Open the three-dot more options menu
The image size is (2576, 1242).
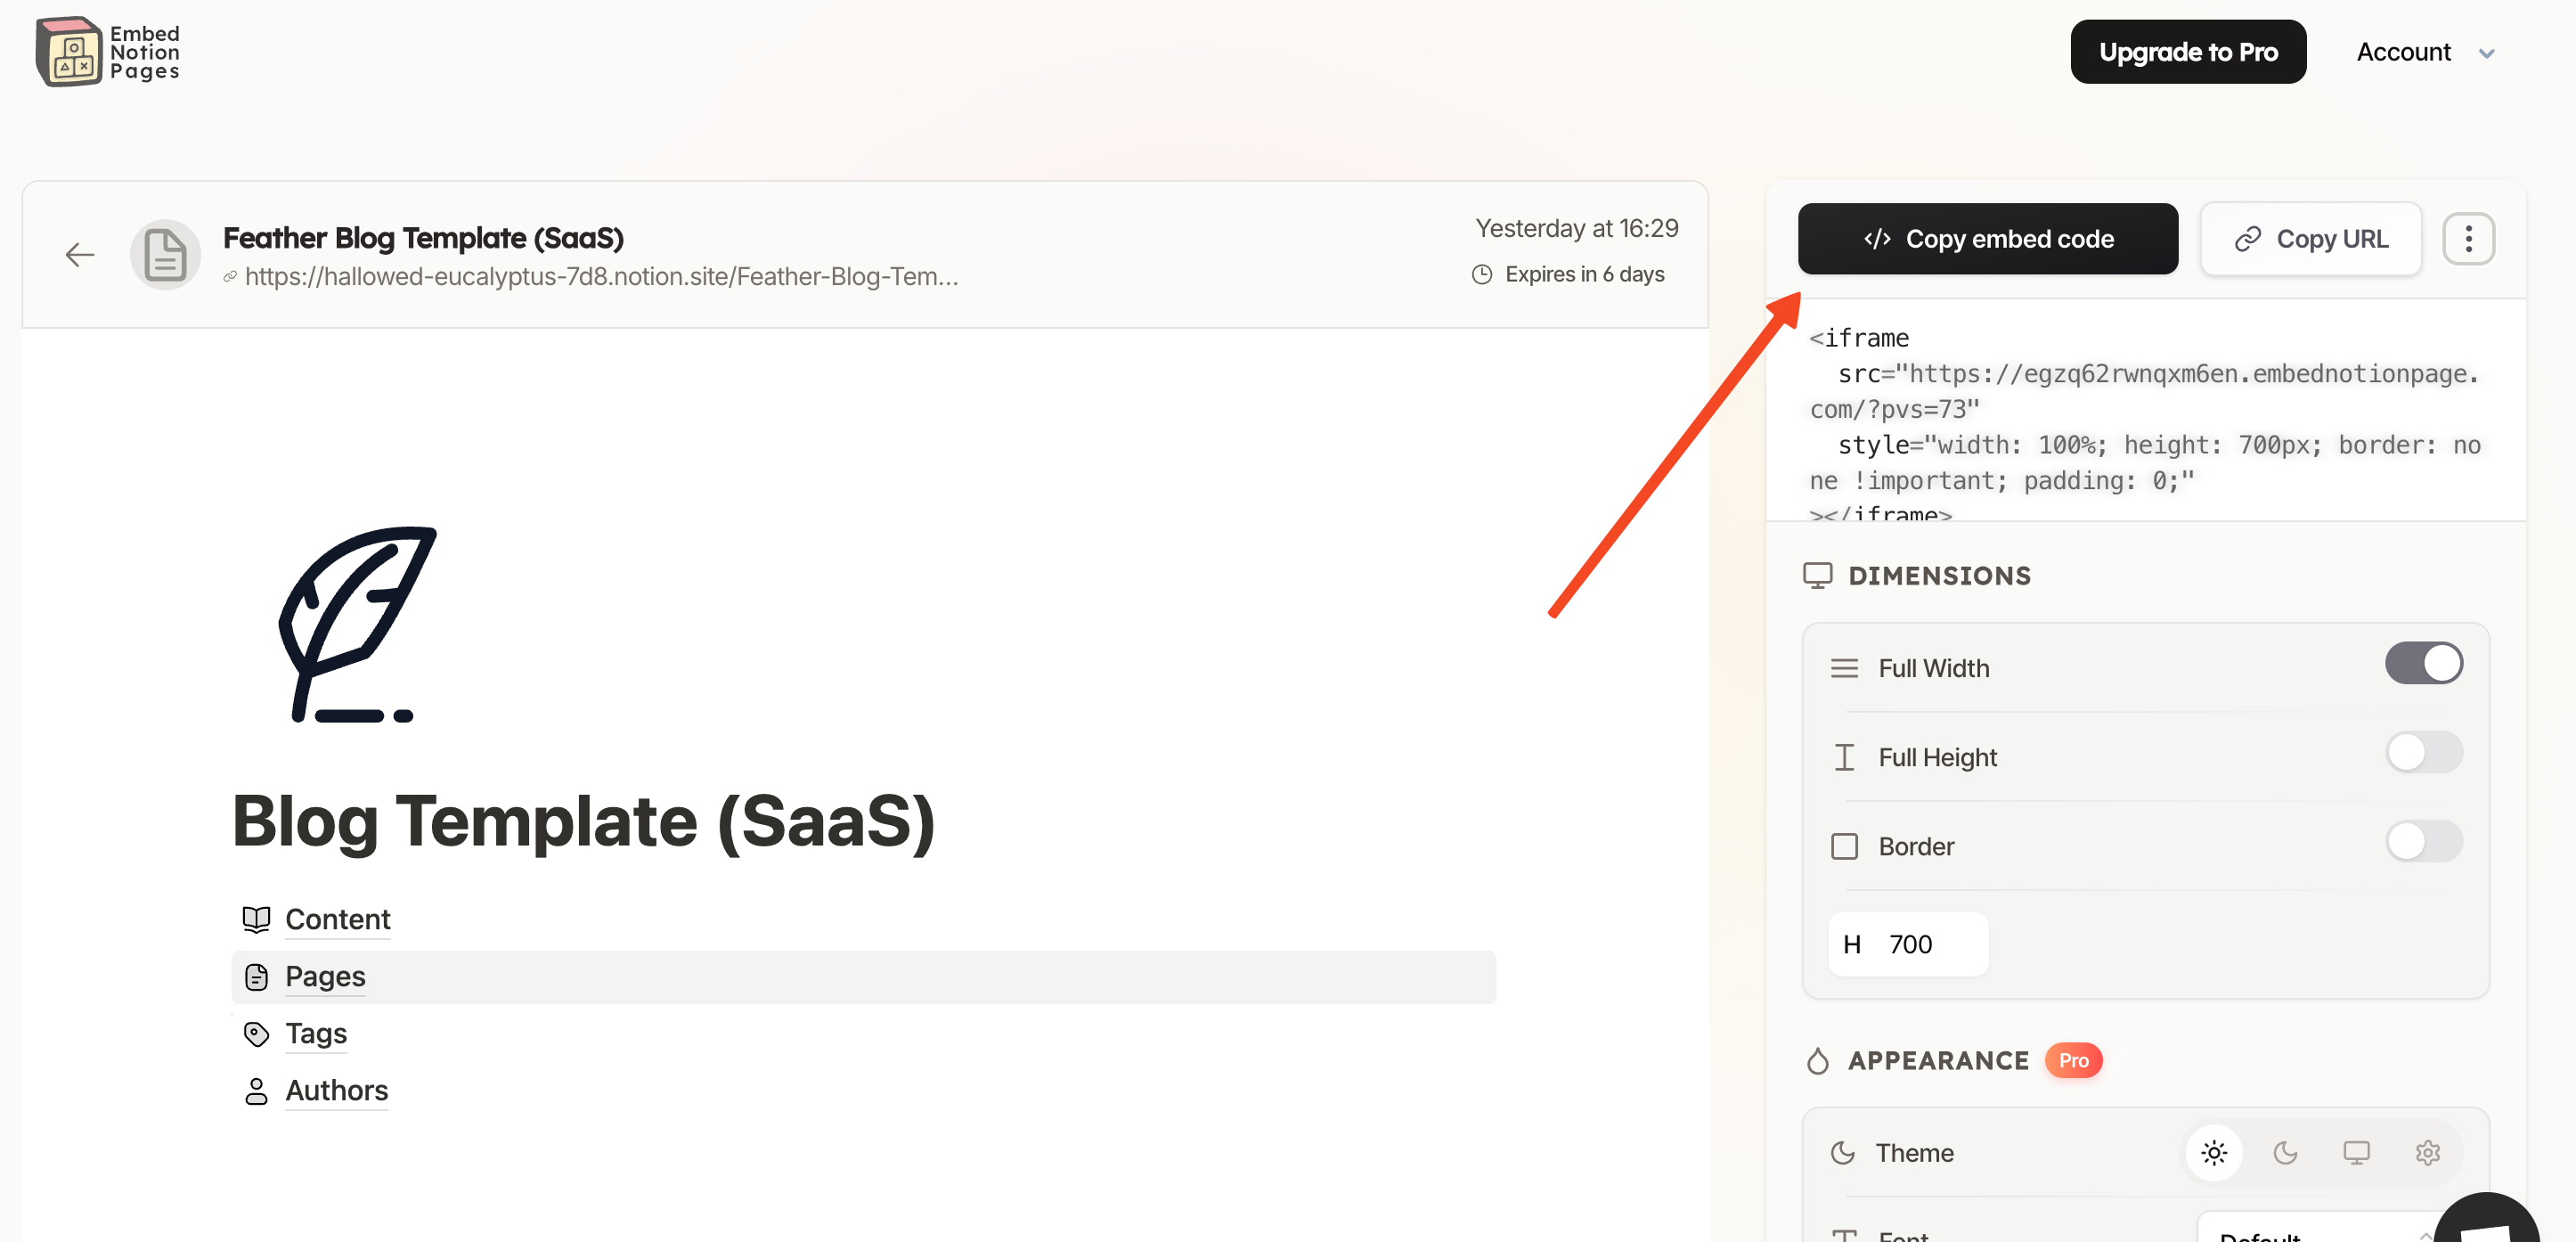pos(2468,239)
